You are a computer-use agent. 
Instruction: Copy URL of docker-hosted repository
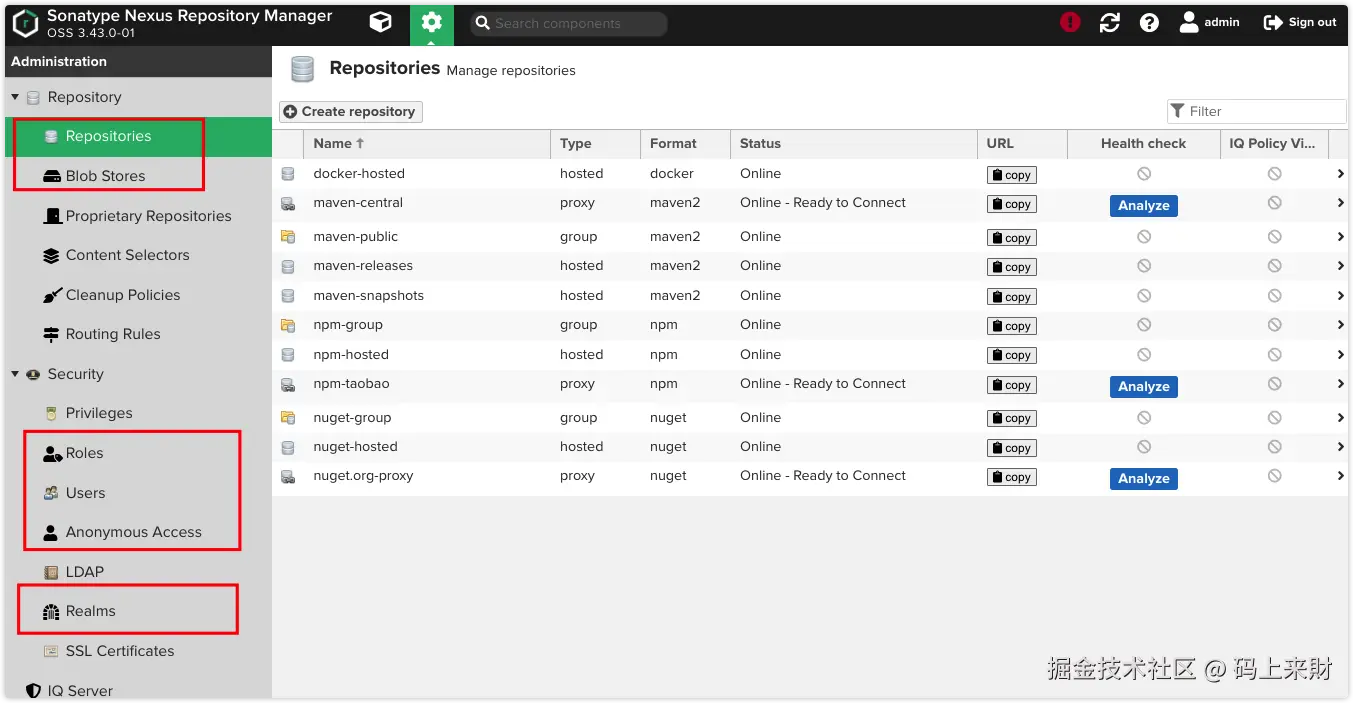1011,175
